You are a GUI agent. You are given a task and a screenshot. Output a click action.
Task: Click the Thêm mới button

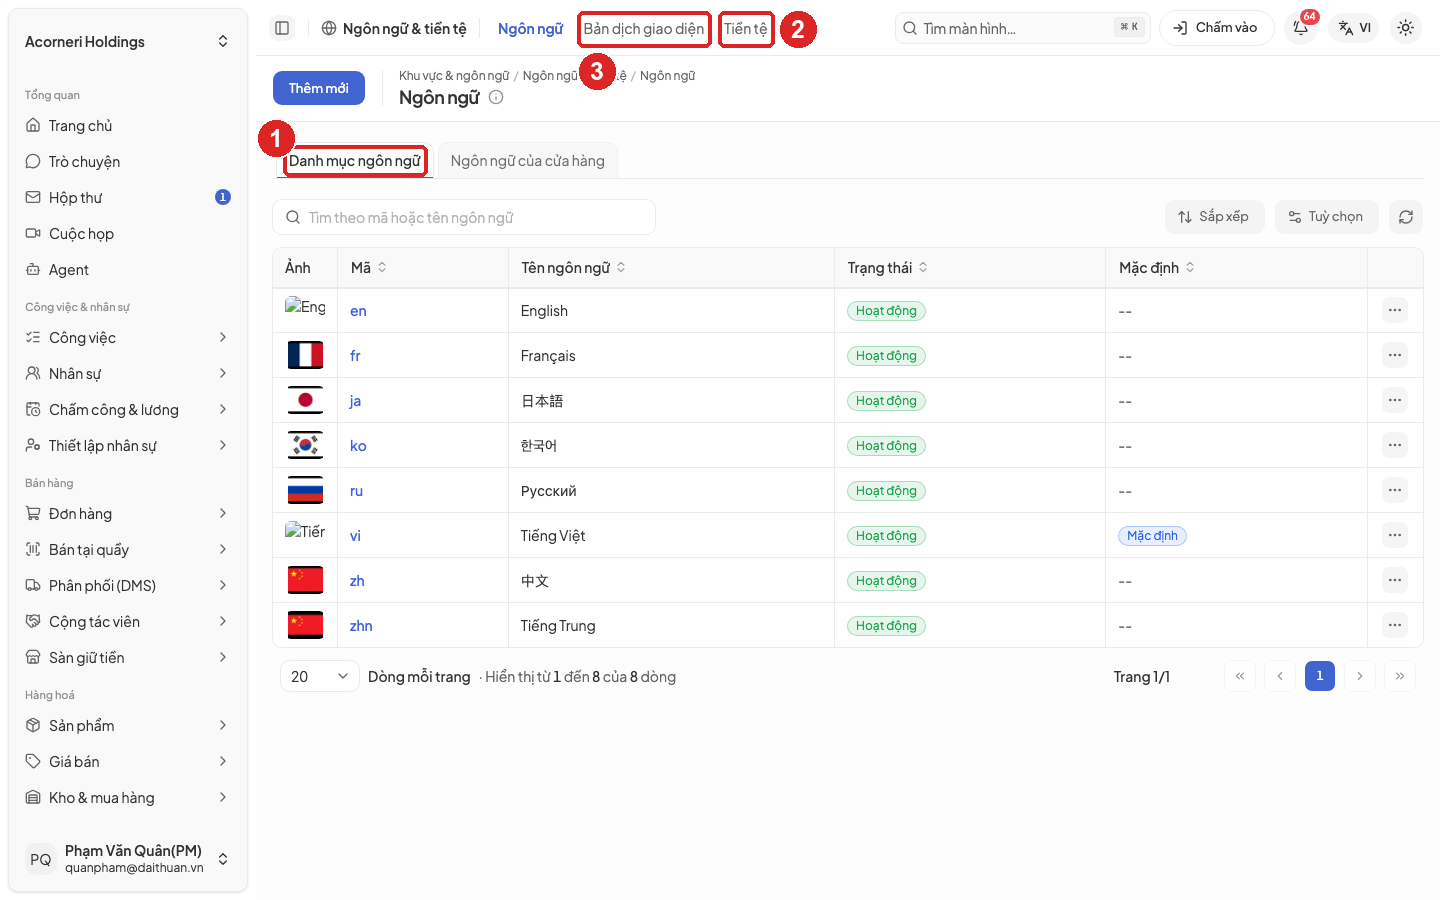pyautogui.click(x=319, y=88)
